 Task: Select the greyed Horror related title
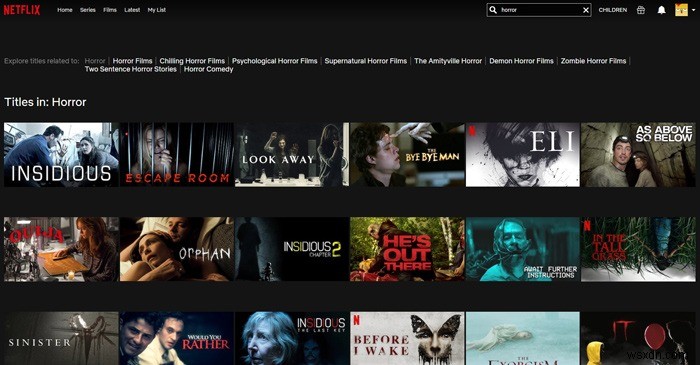coord(95,61)
